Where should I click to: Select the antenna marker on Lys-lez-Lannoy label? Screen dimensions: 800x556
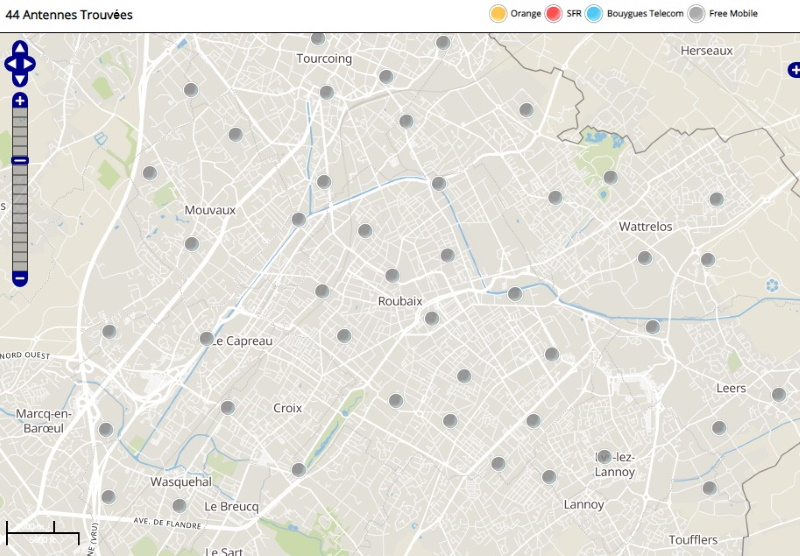(x=604, y=456)
